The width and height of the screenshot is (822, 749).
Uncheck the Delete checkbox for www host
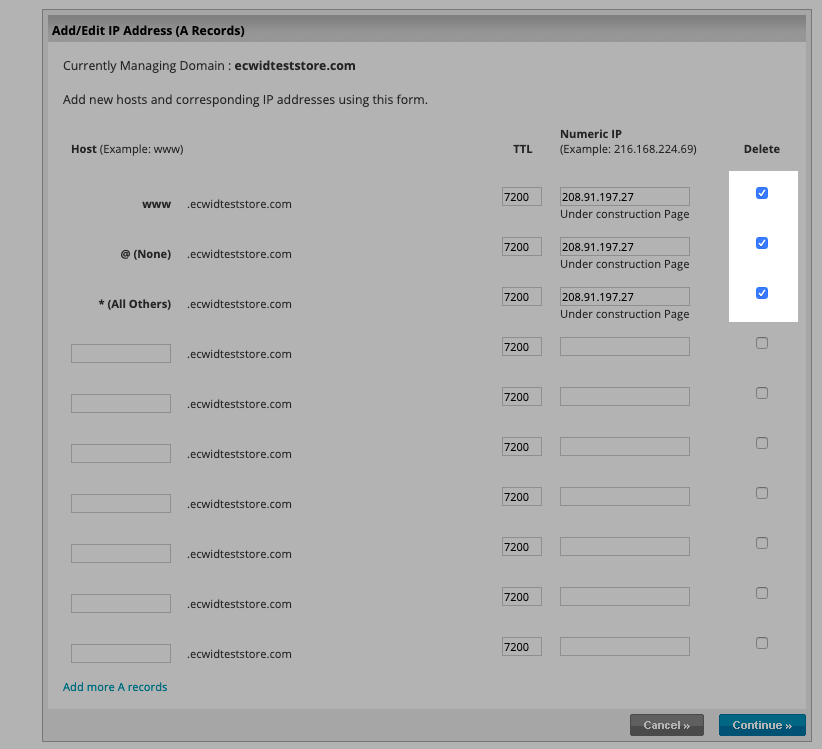coord(762,193)
